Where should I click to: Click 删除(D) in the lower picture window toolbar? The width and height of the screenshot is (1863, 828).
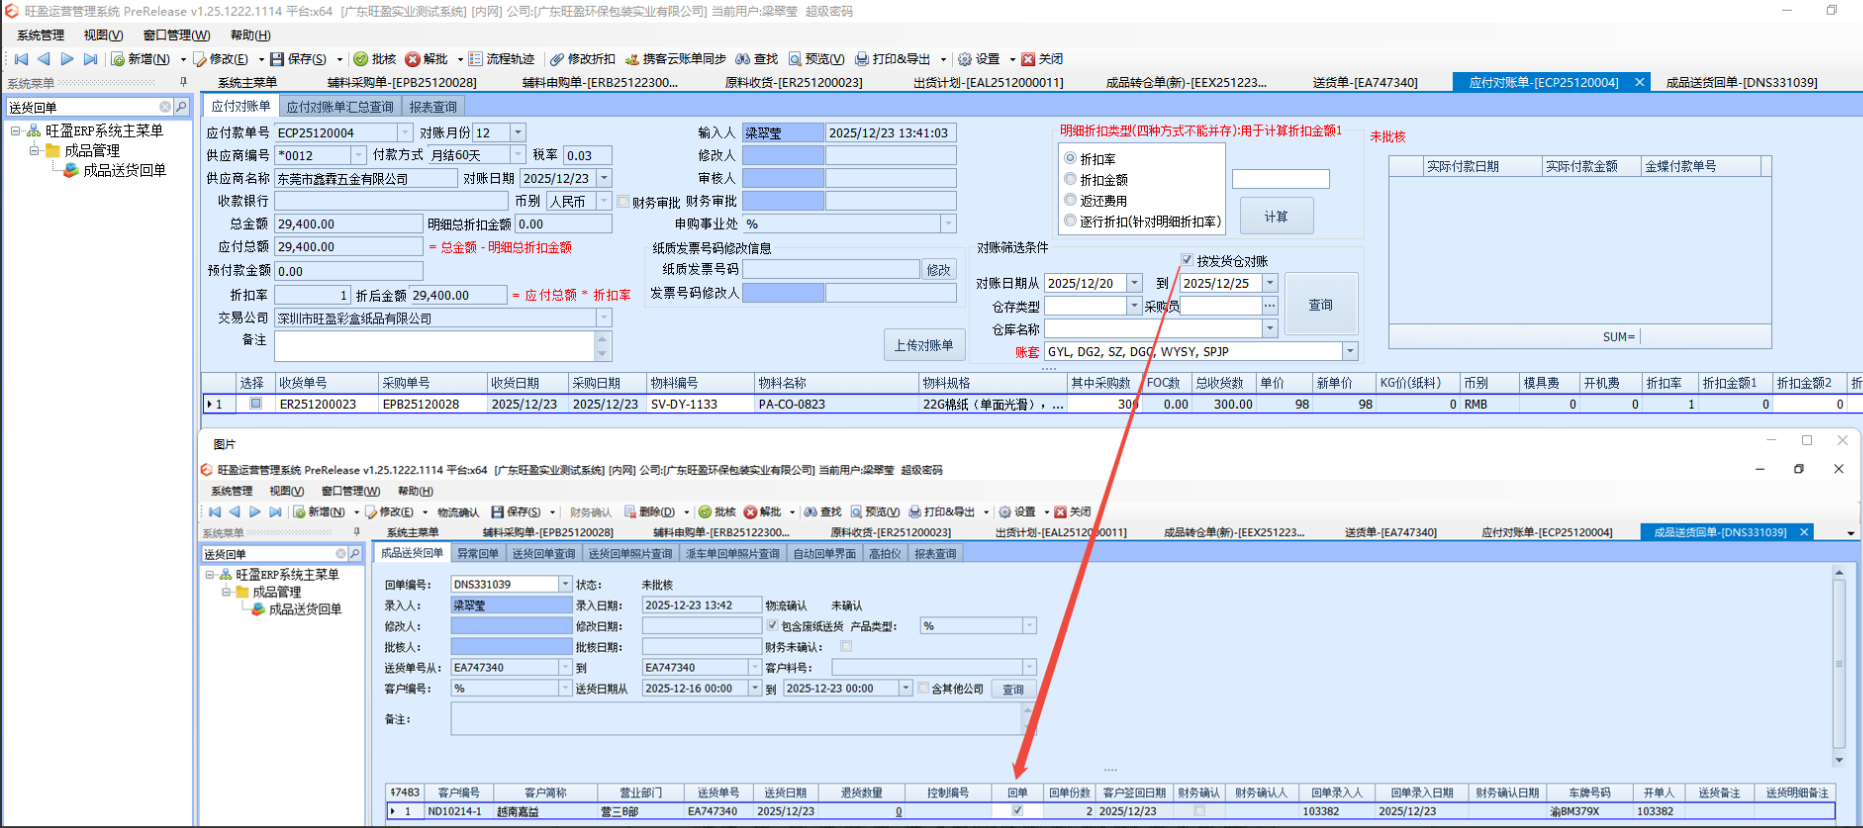[x=650, y=512]
